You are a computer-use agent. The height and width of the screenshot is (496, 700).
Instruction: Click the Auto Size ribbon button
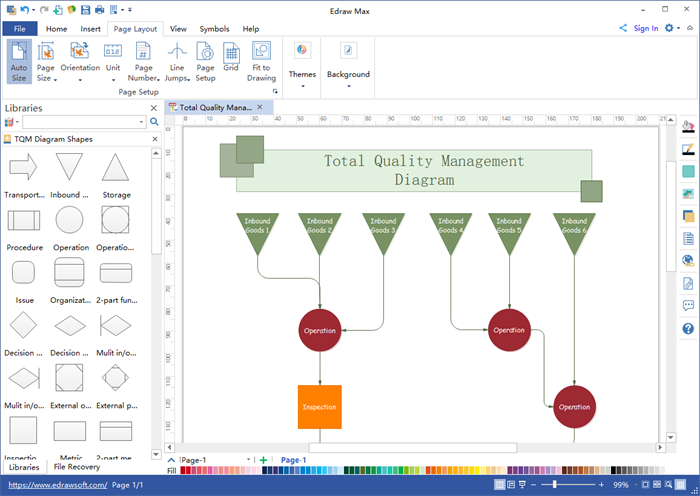coord(19,61)
